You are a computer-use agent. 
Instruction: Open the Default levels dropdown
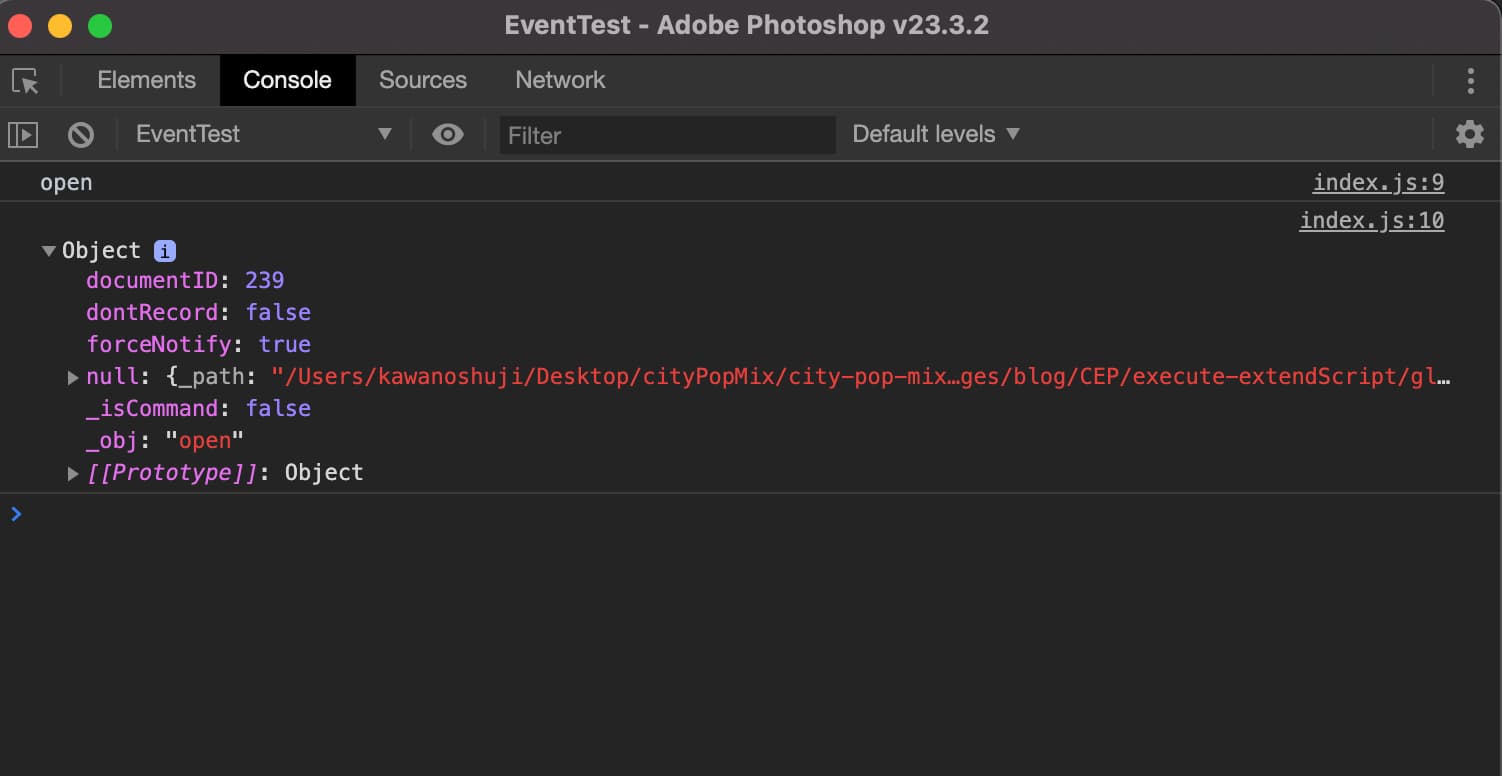(x=935, y=134)
